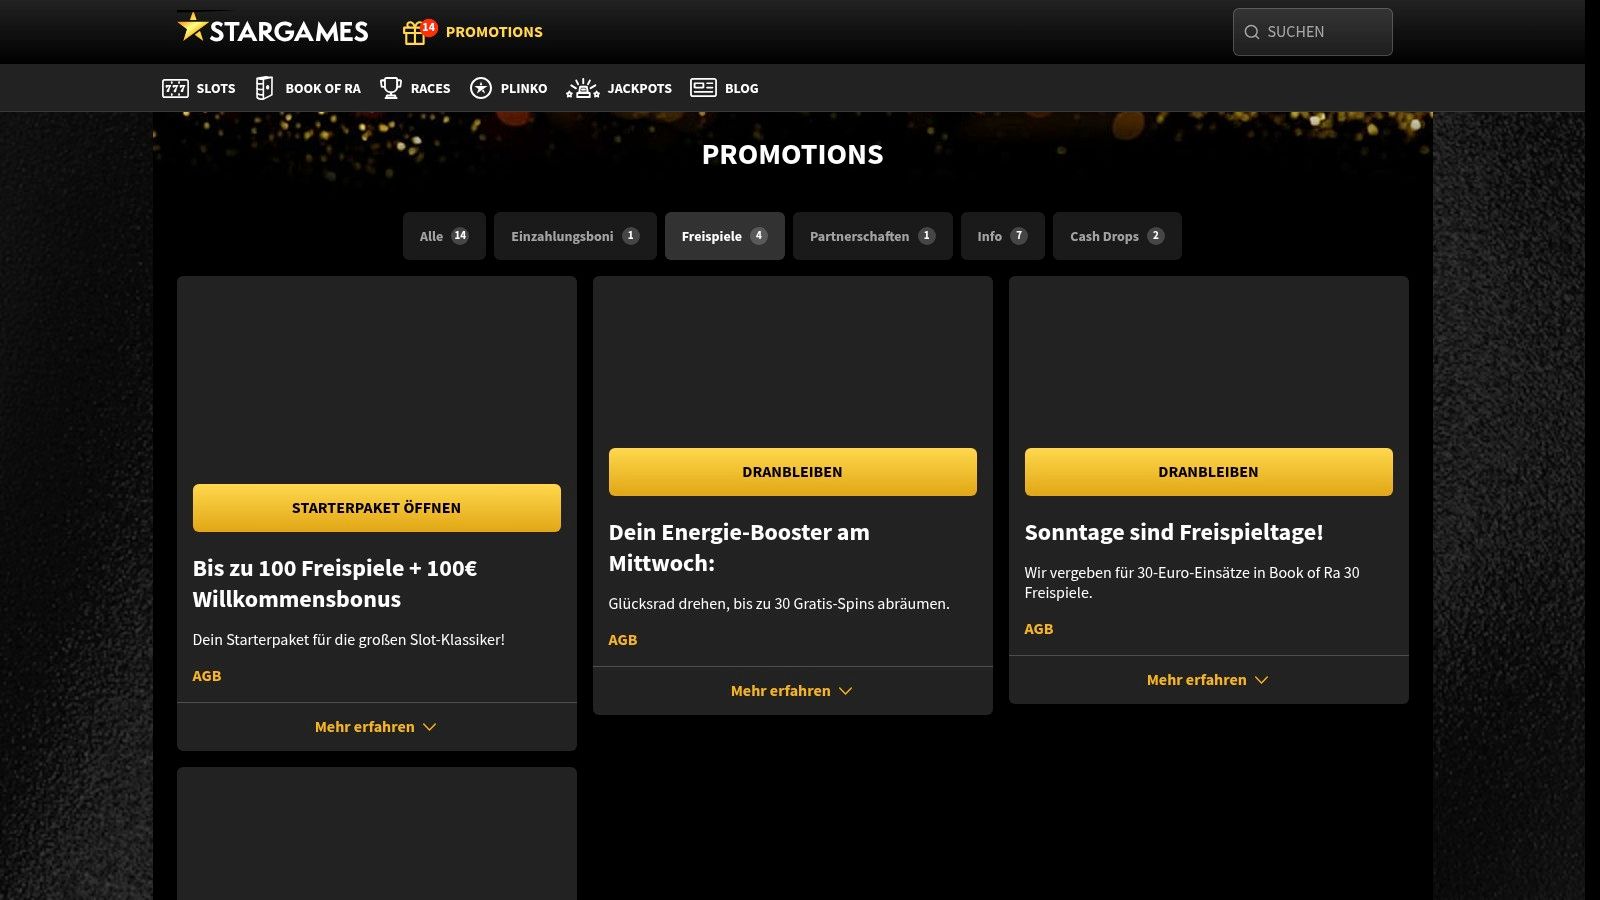Select the Alle promotions tab
Image resolution: width=1600 pixels, height=900 pixels.
[444, 236]
